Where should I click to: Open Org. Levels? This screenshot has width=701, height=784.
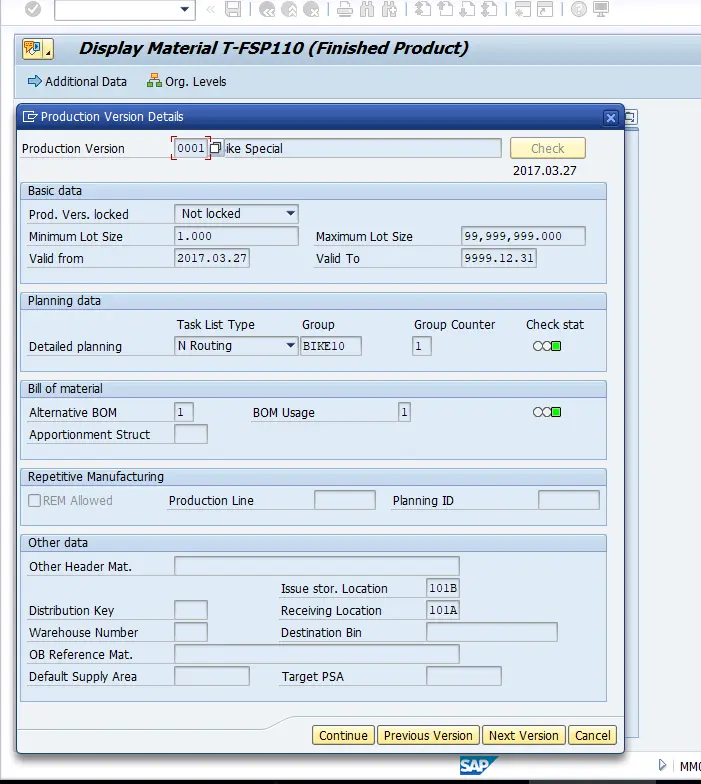[x=187, y=81]
